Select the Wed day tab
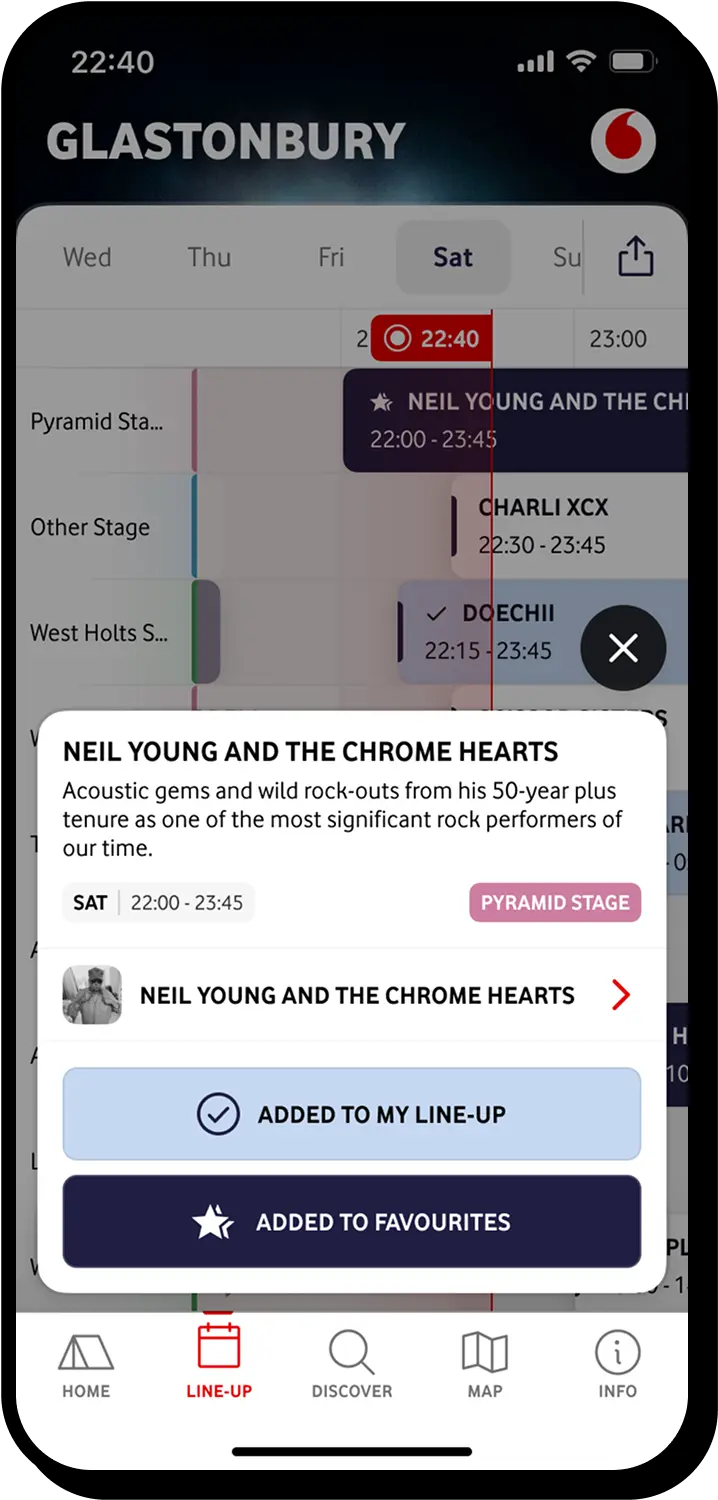The height and width of the screenshot is (1500, 718). click(x=87, y=257)
